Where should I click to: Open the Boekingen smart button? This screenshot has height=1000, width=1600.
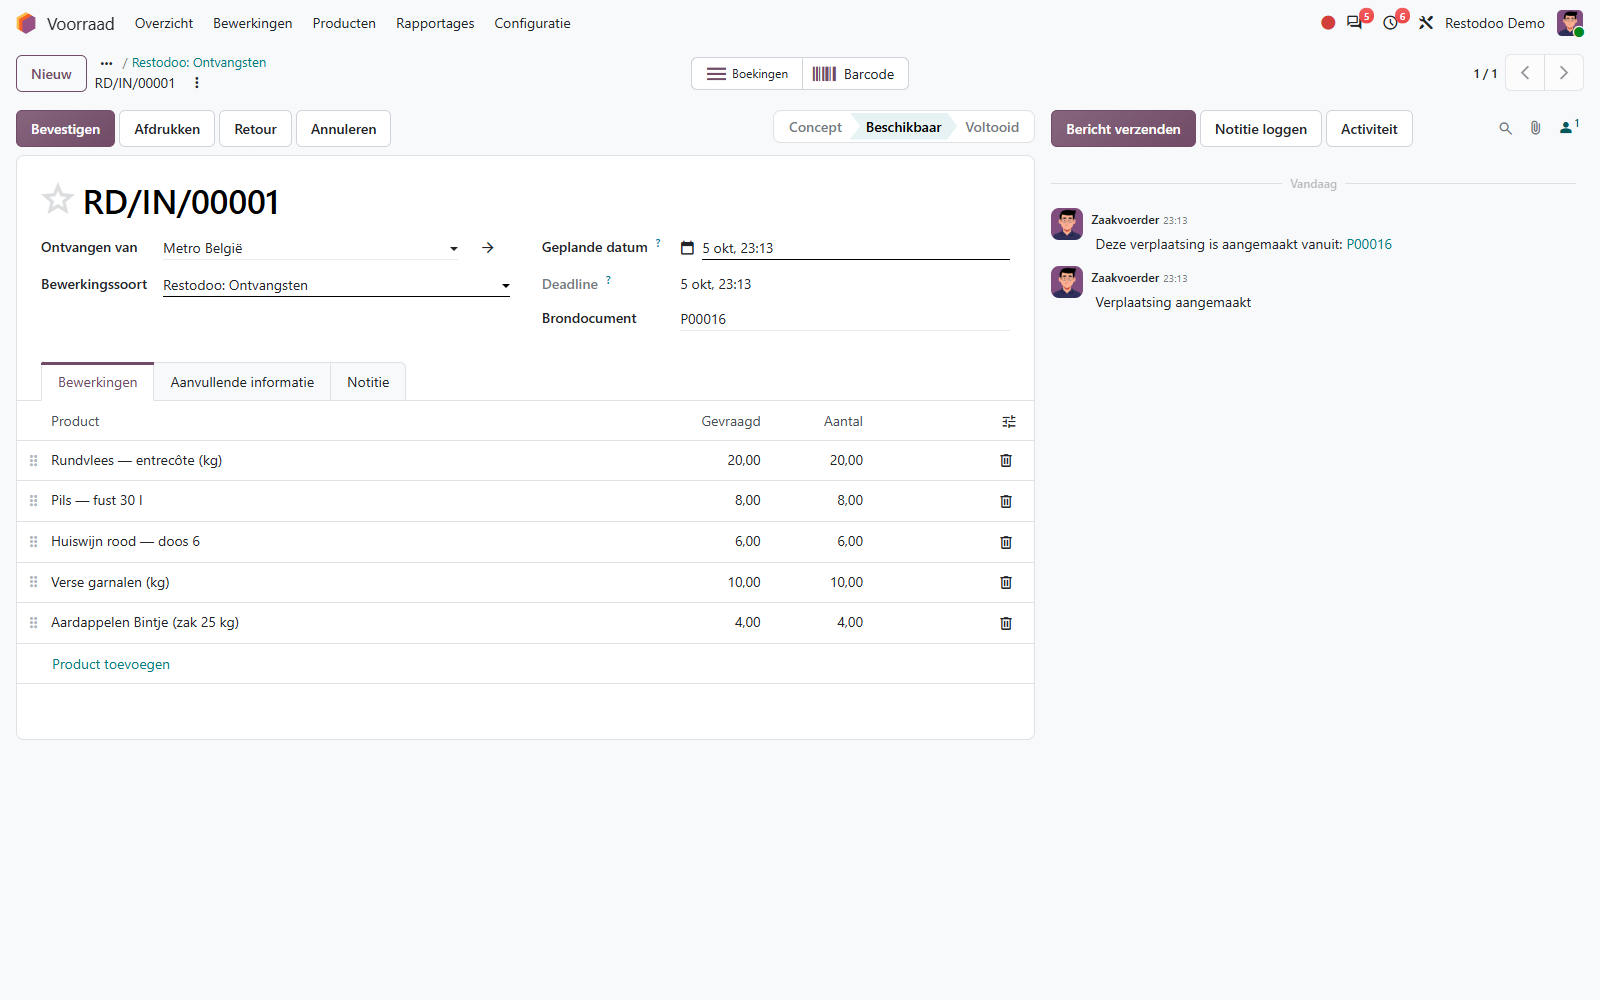click(747, 74)
